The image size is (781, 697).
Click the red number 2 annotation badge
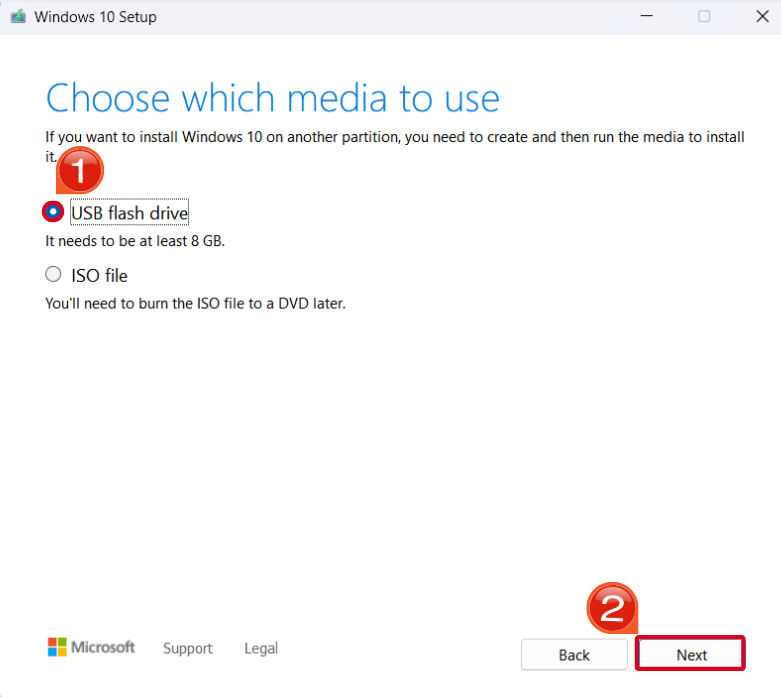(612, 608)
